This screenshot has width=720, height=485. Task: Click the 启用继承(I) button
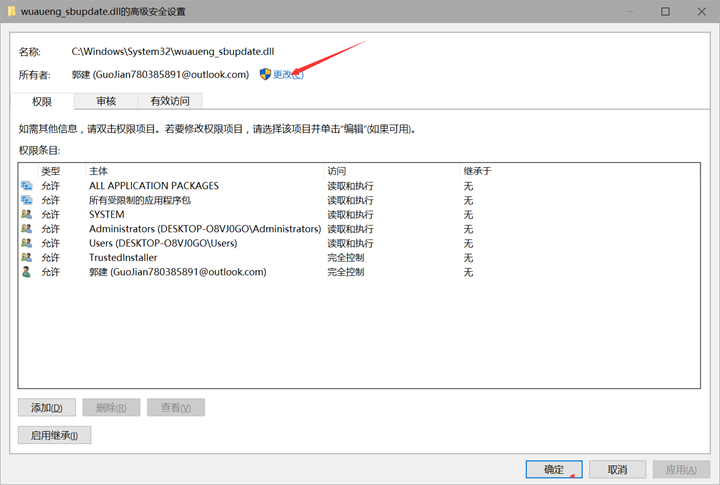tap(54, 435)
